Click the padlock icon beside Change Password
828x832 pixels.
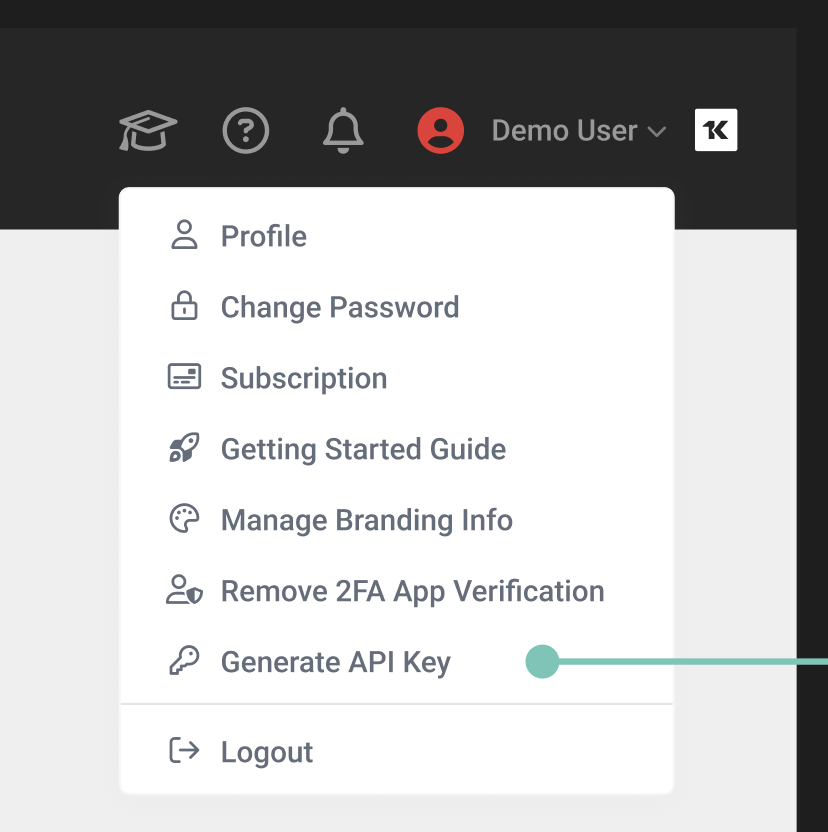click(x=184, y=307)
